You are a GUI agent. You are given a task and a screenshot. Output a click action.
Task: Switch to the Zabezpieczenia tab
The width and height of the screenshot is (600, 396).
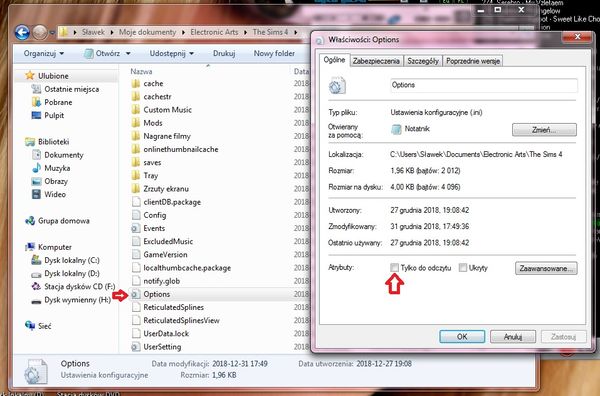point(376,61)
